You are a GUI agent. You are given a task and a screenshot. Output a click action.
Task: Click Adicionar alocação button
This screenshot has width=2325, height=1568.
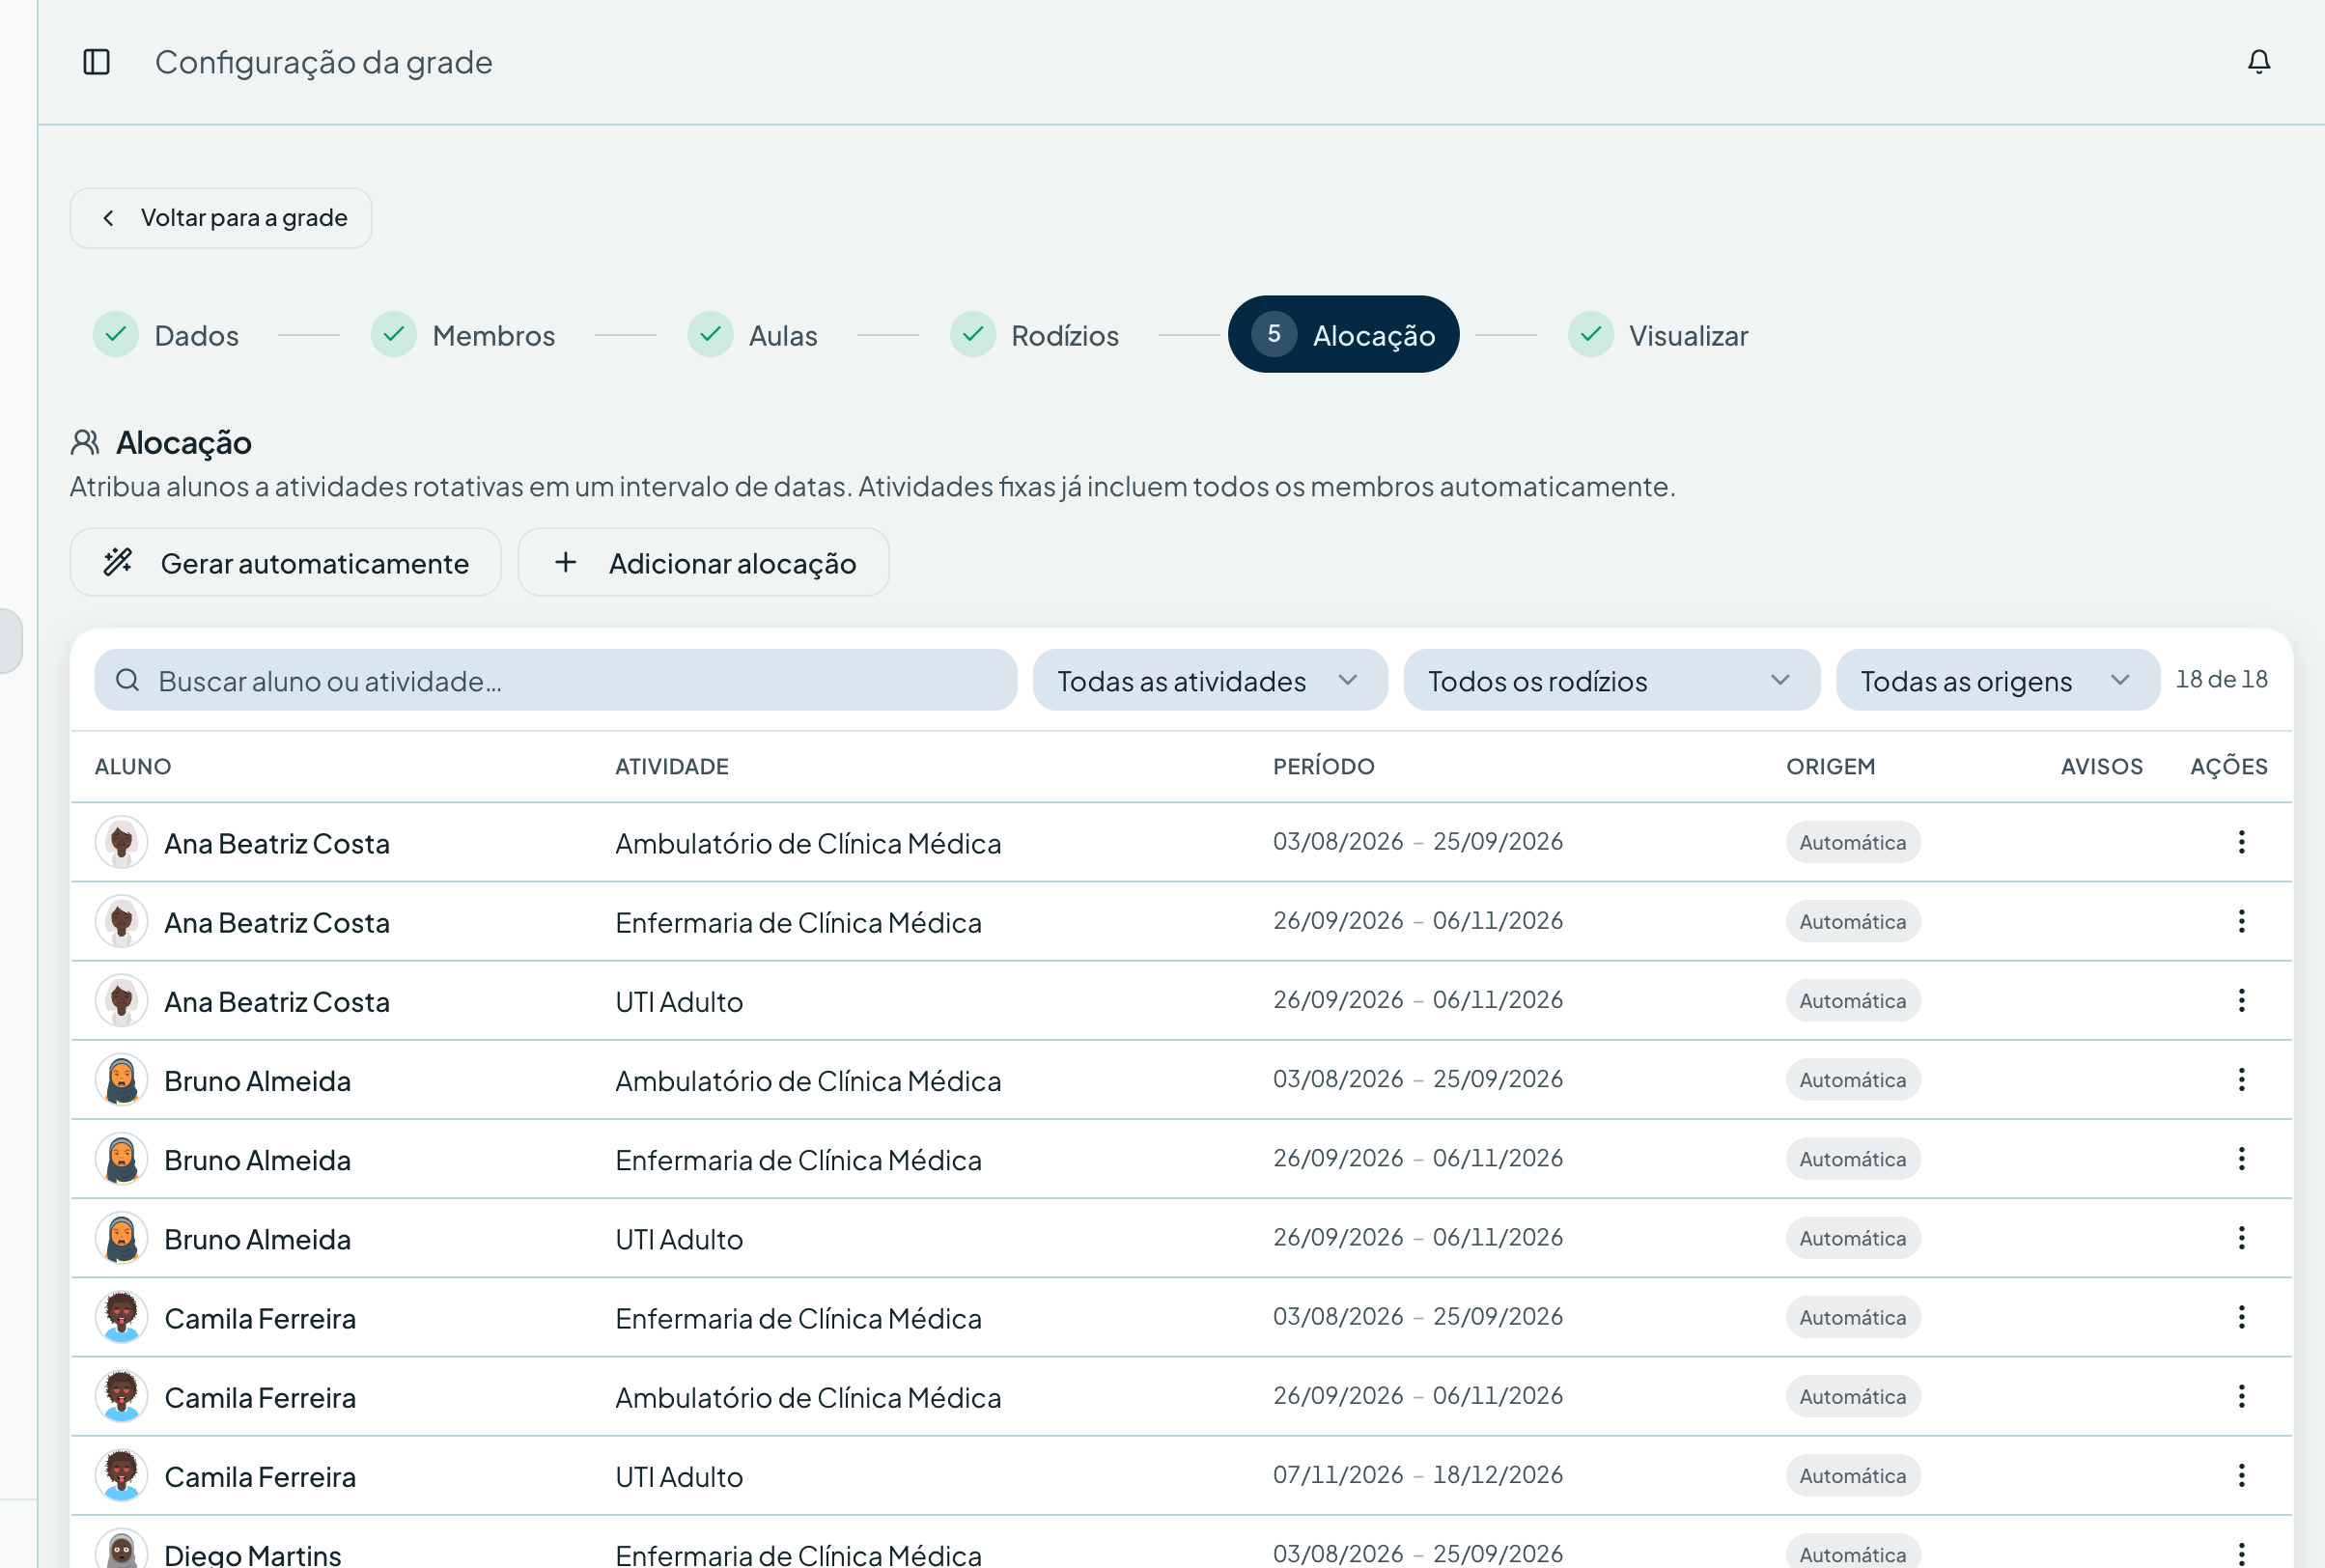(x=703, y=562)
